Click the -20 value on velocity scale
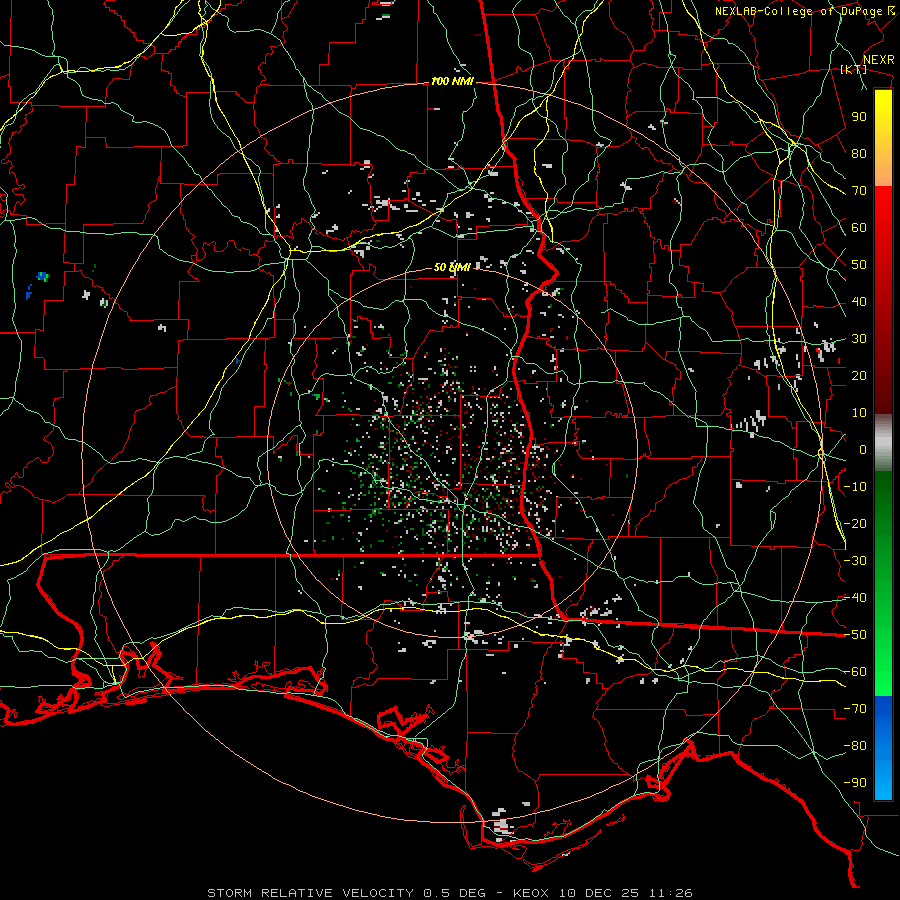 [855, 523]
